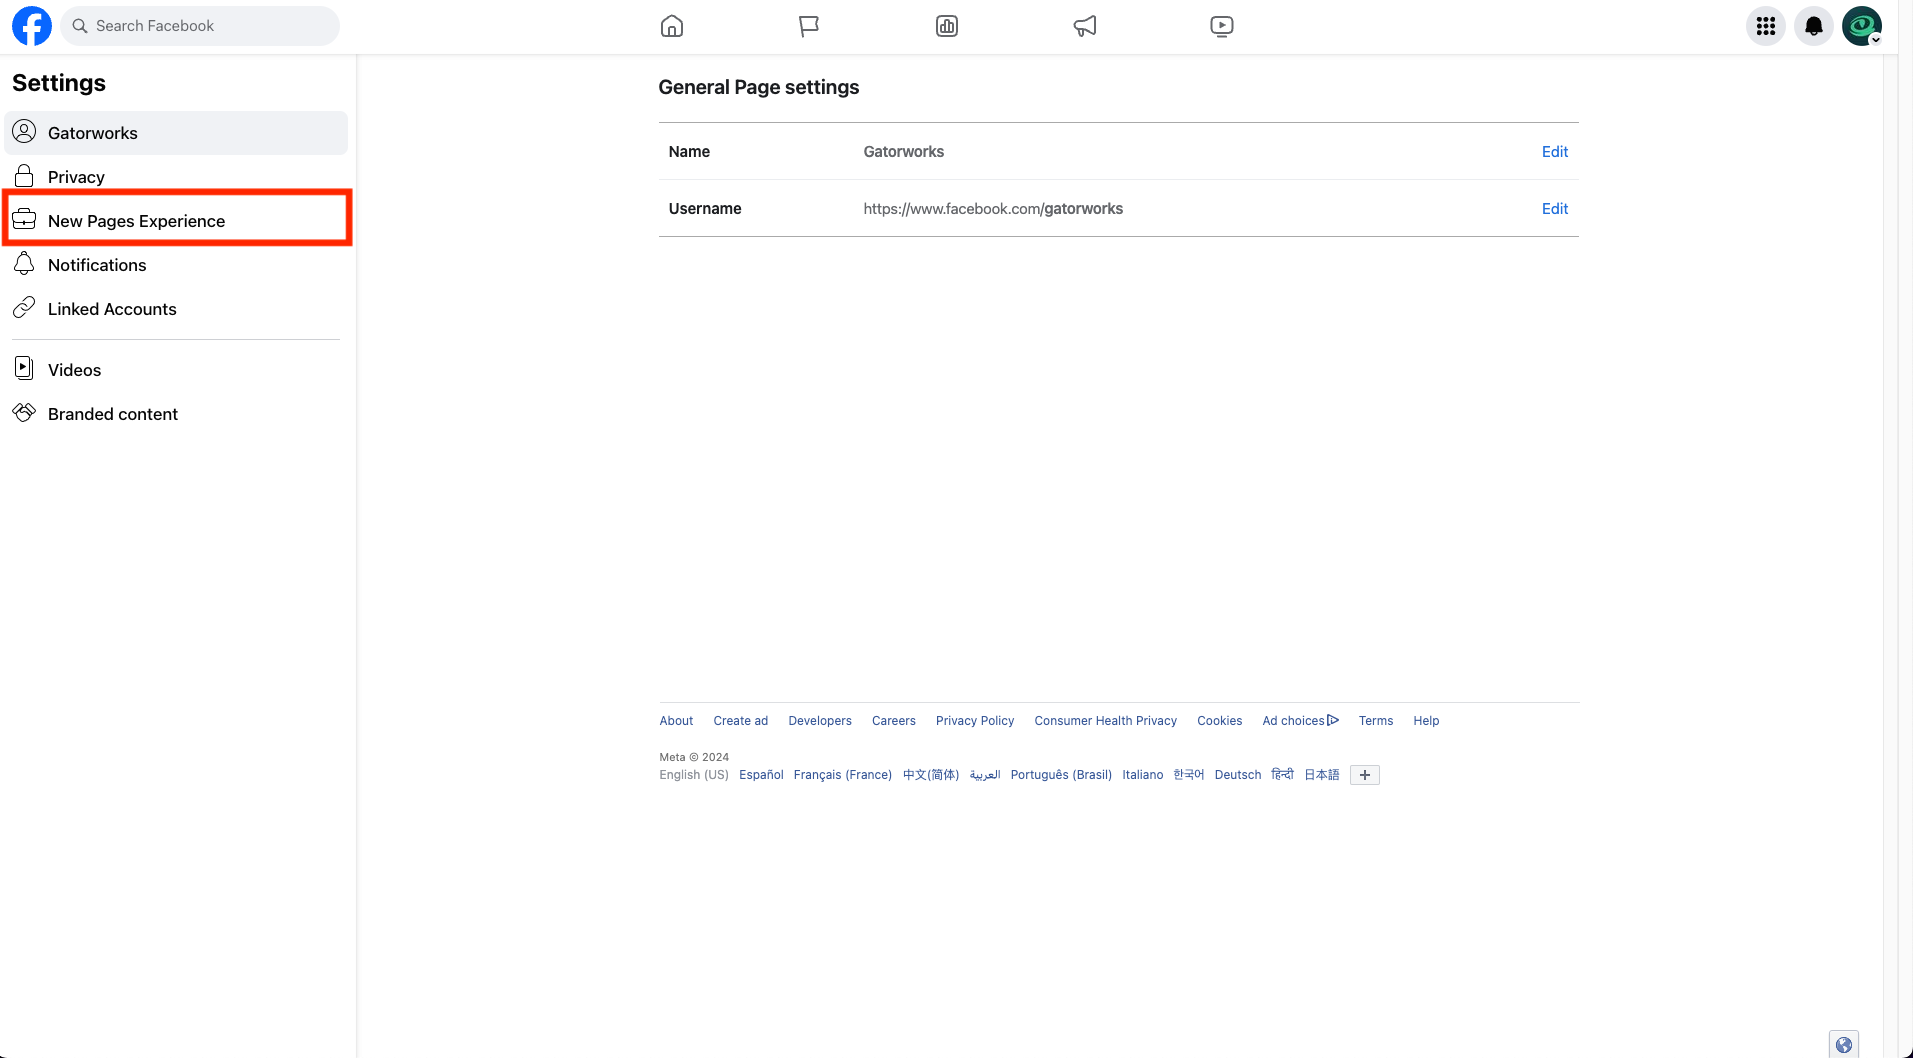1913x1058 pixels.
Task: Open the Pages flag icon
Action: point(808,25)
